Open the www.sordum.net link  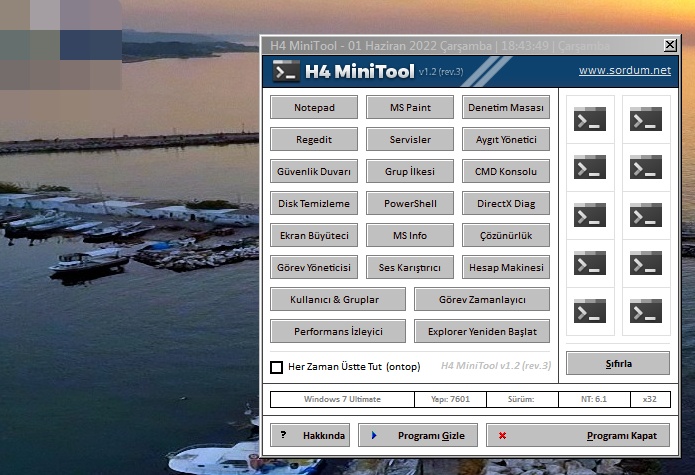[625, 70]
